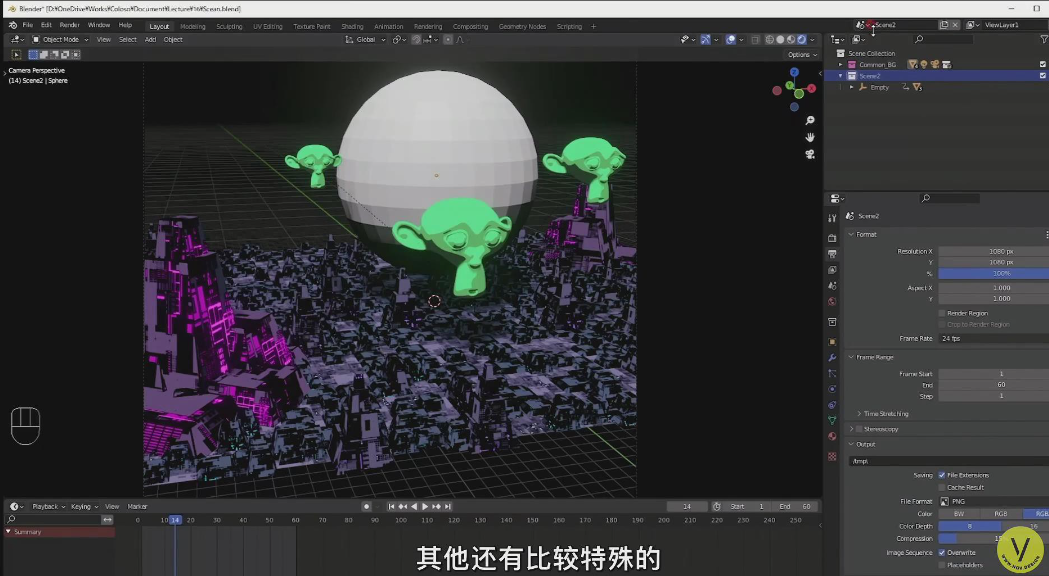The width and height of the screenshot is (1049, 576).
Task: Open the zoom view magnifier gizmo
Action: [x=809, y=120]
